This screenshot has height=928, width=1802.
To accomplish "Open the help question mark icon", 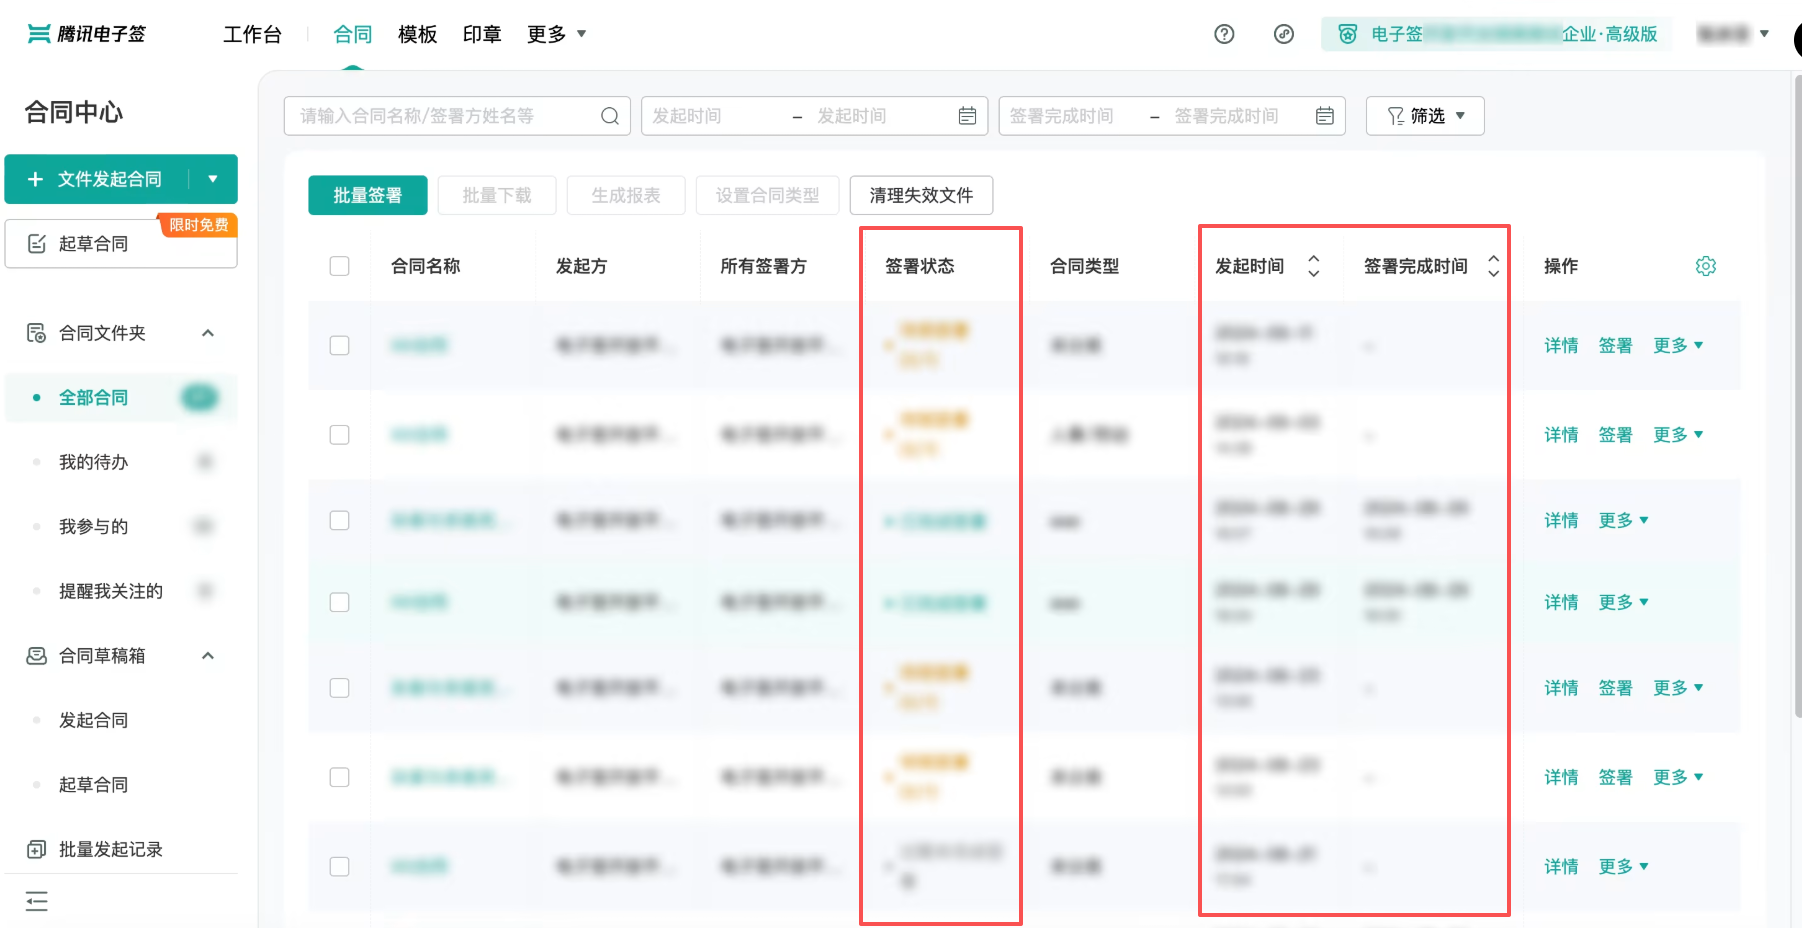I will [1224, 34].
